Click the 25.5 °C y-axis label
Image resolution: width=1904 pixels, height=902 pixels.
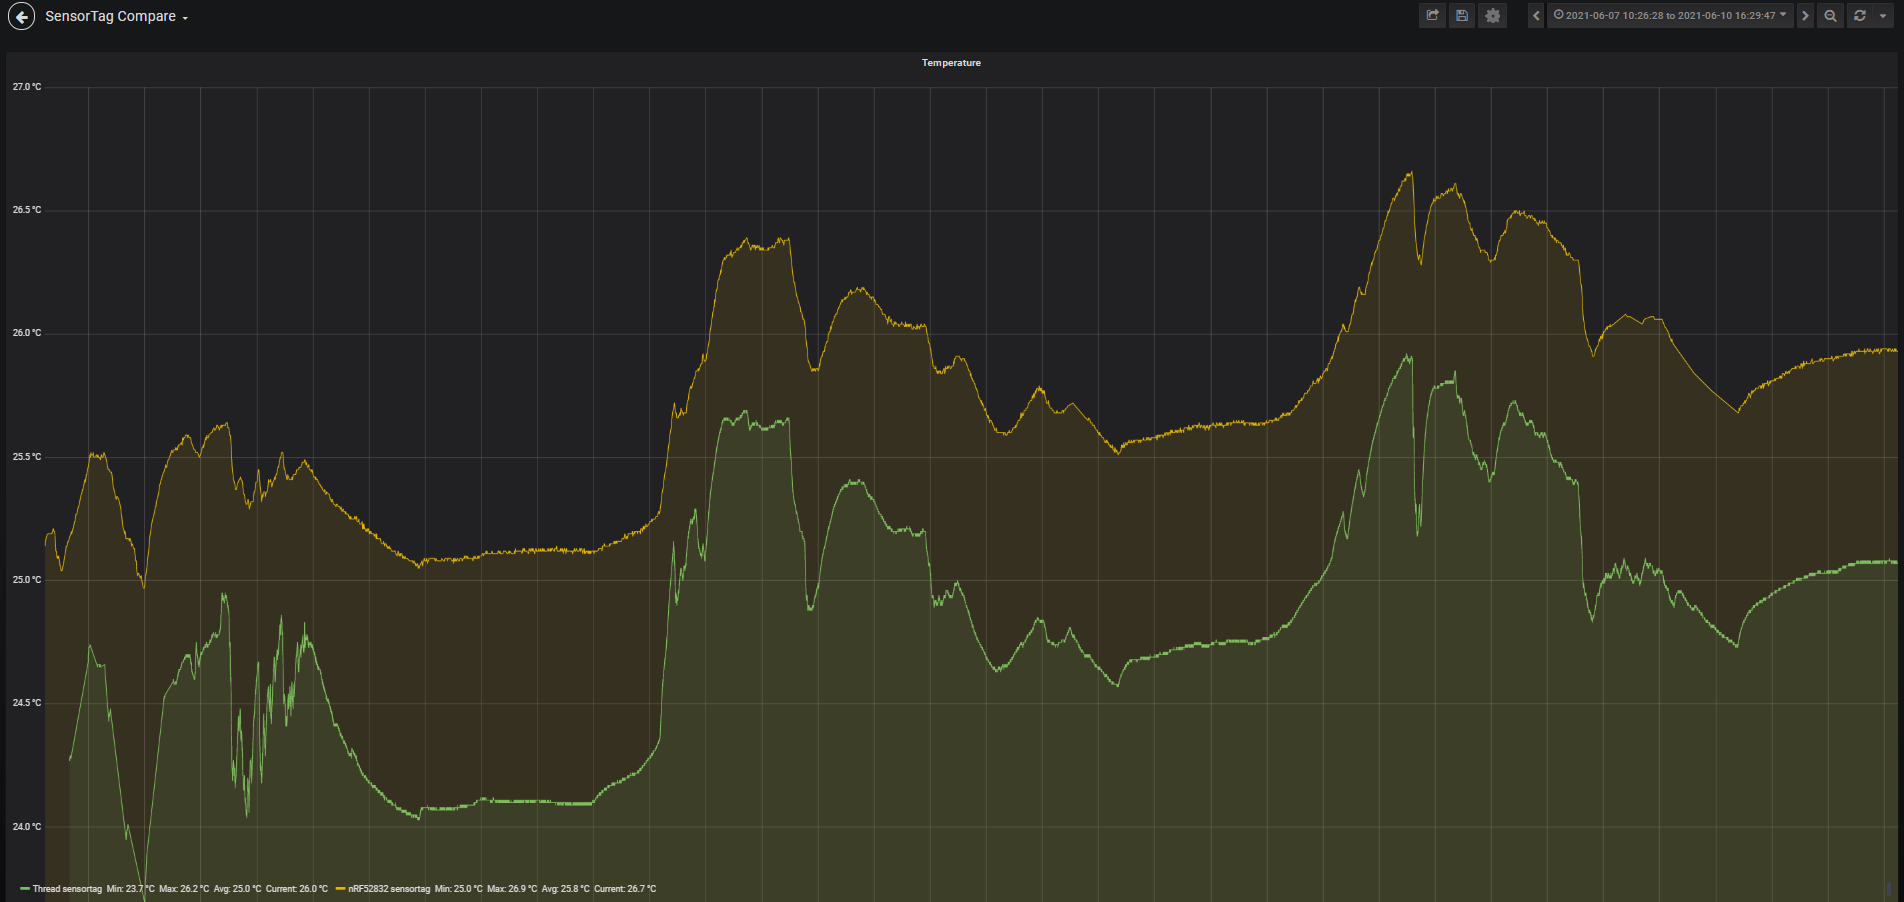click(27, 457)
